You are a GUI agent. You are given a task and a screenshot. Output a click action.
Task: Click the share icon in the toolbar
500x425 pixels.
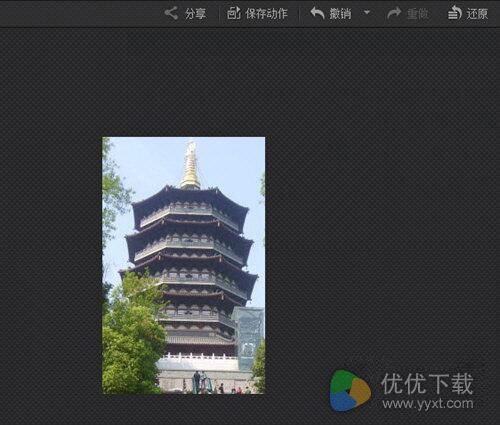pyautogui.click(x=171, y=13)
